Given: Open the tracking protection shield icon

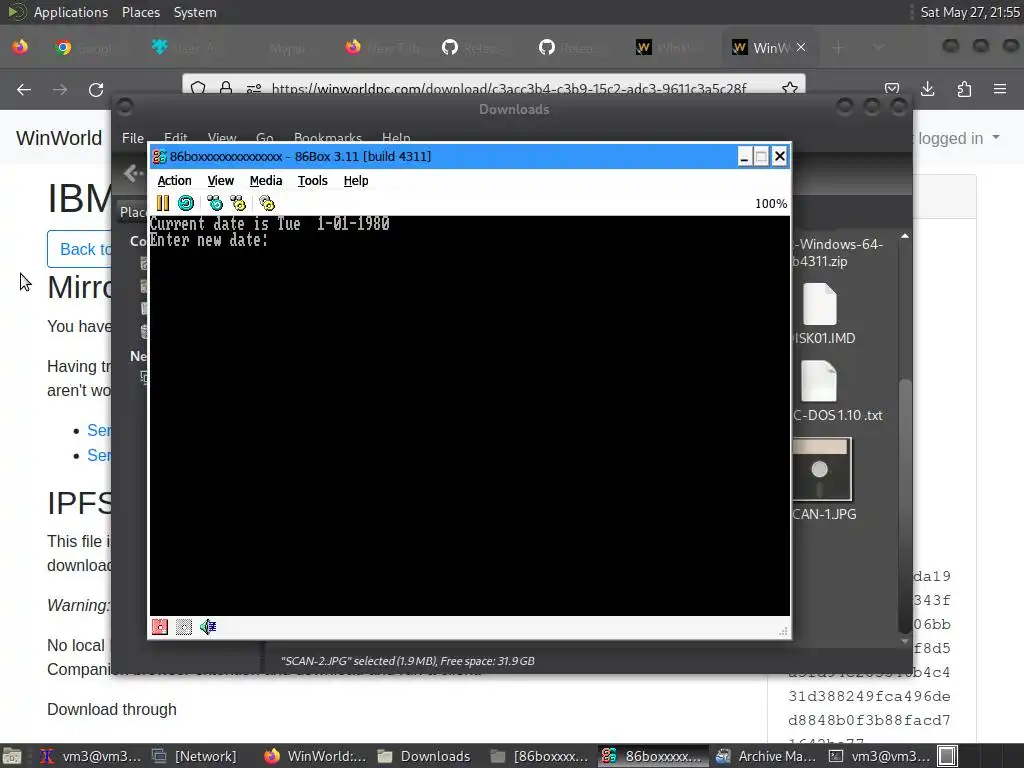Looking at the screenshot, I should pyautogui.click(x=199, y=89).
